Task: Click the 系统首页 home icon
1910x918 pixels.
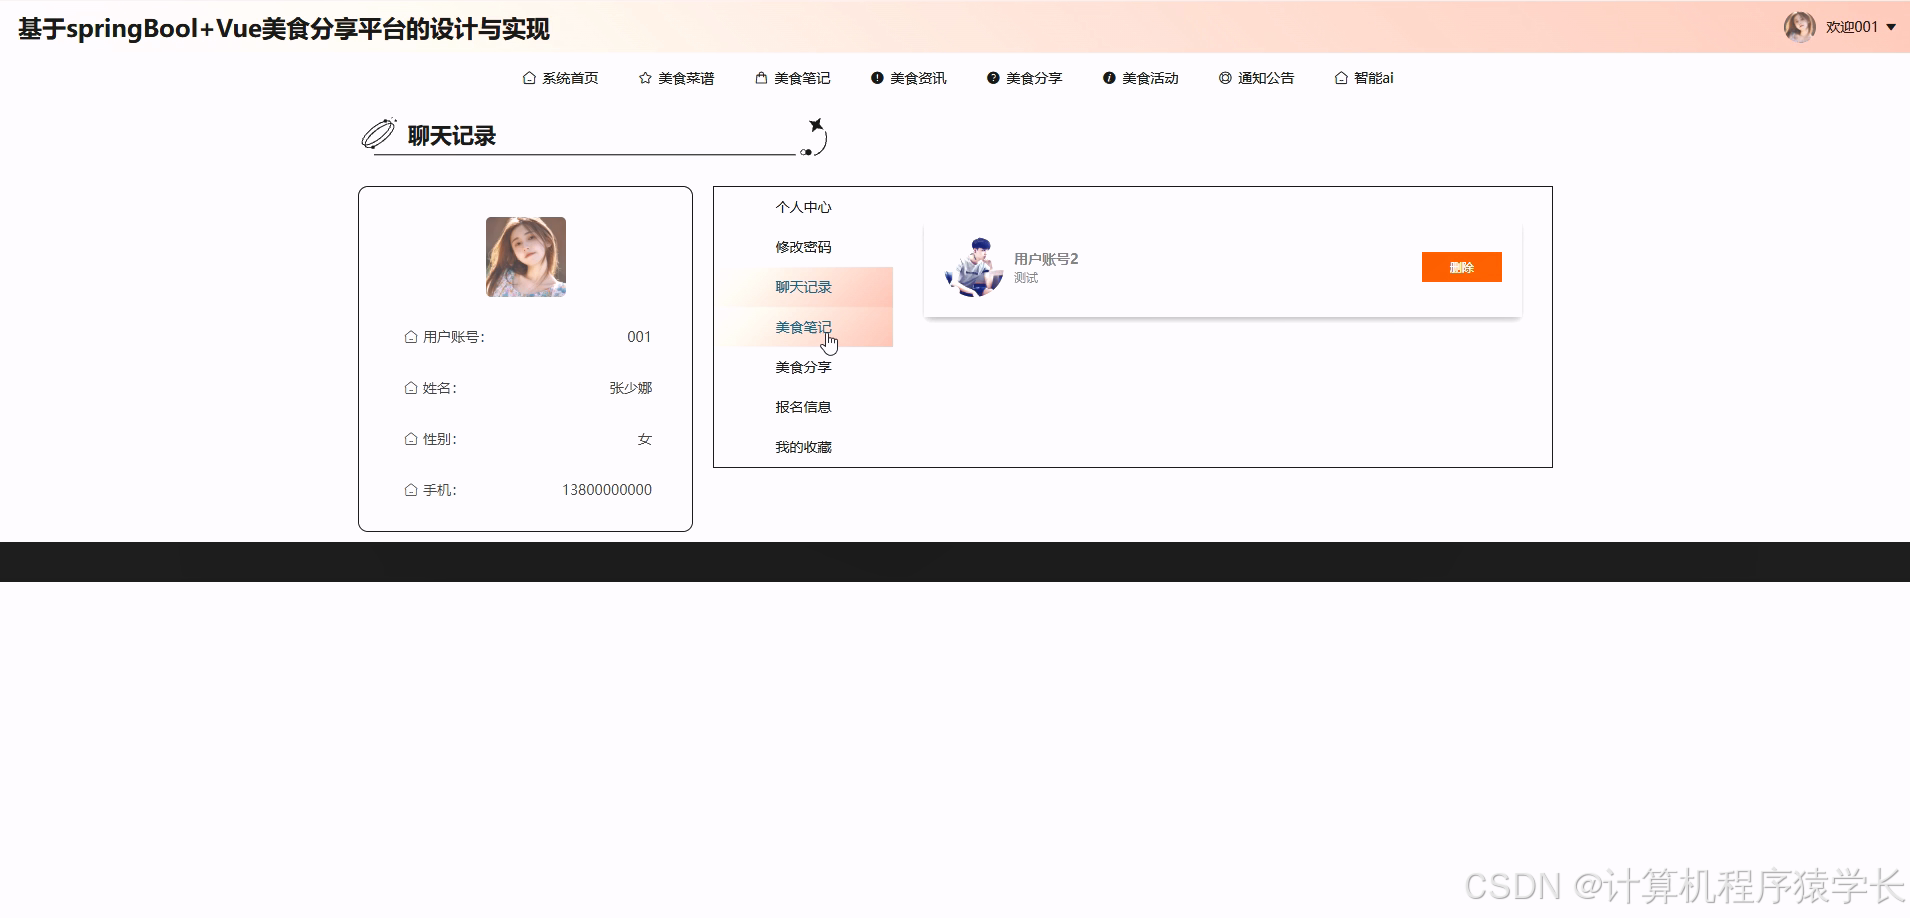Action: coord(528,77)
